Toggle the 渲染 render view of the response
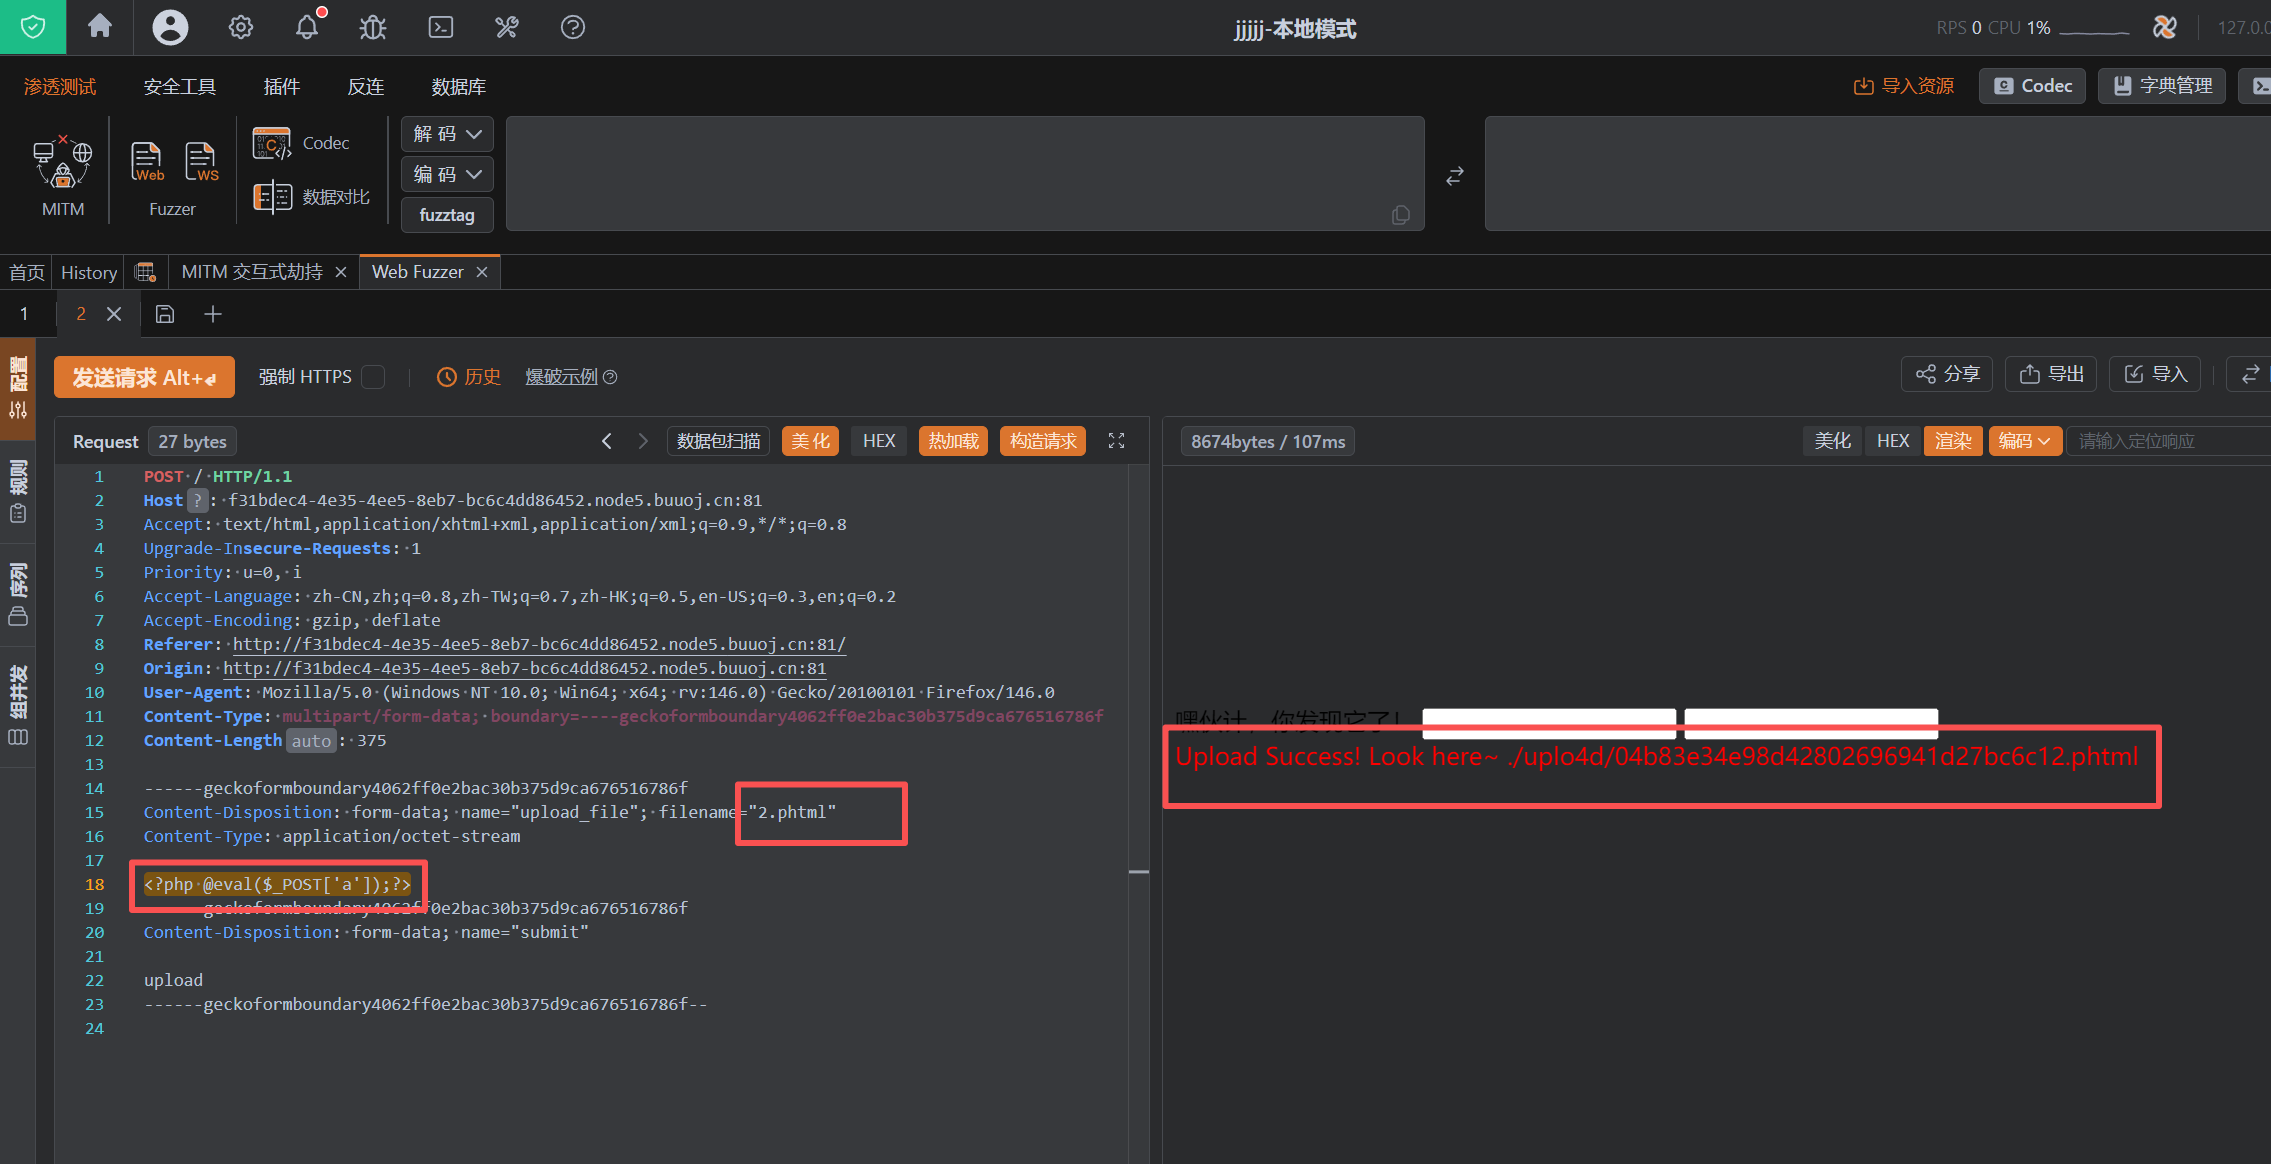The width and height of the screenshot is (2271, 1164). (1952, 441)
